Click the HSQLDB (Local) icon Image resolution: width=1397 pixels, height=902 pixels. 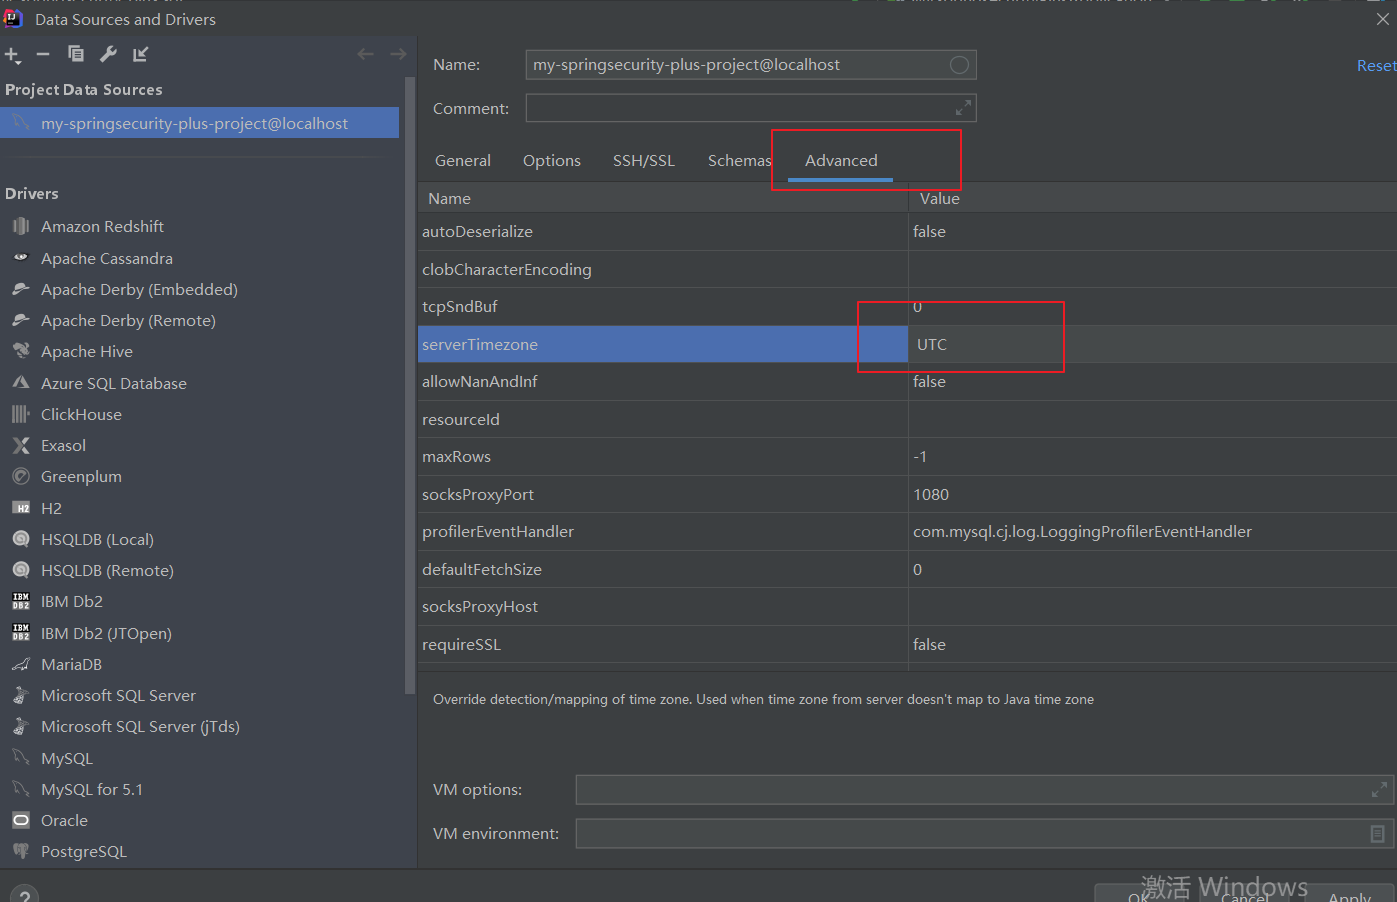[x=21, y=539]
